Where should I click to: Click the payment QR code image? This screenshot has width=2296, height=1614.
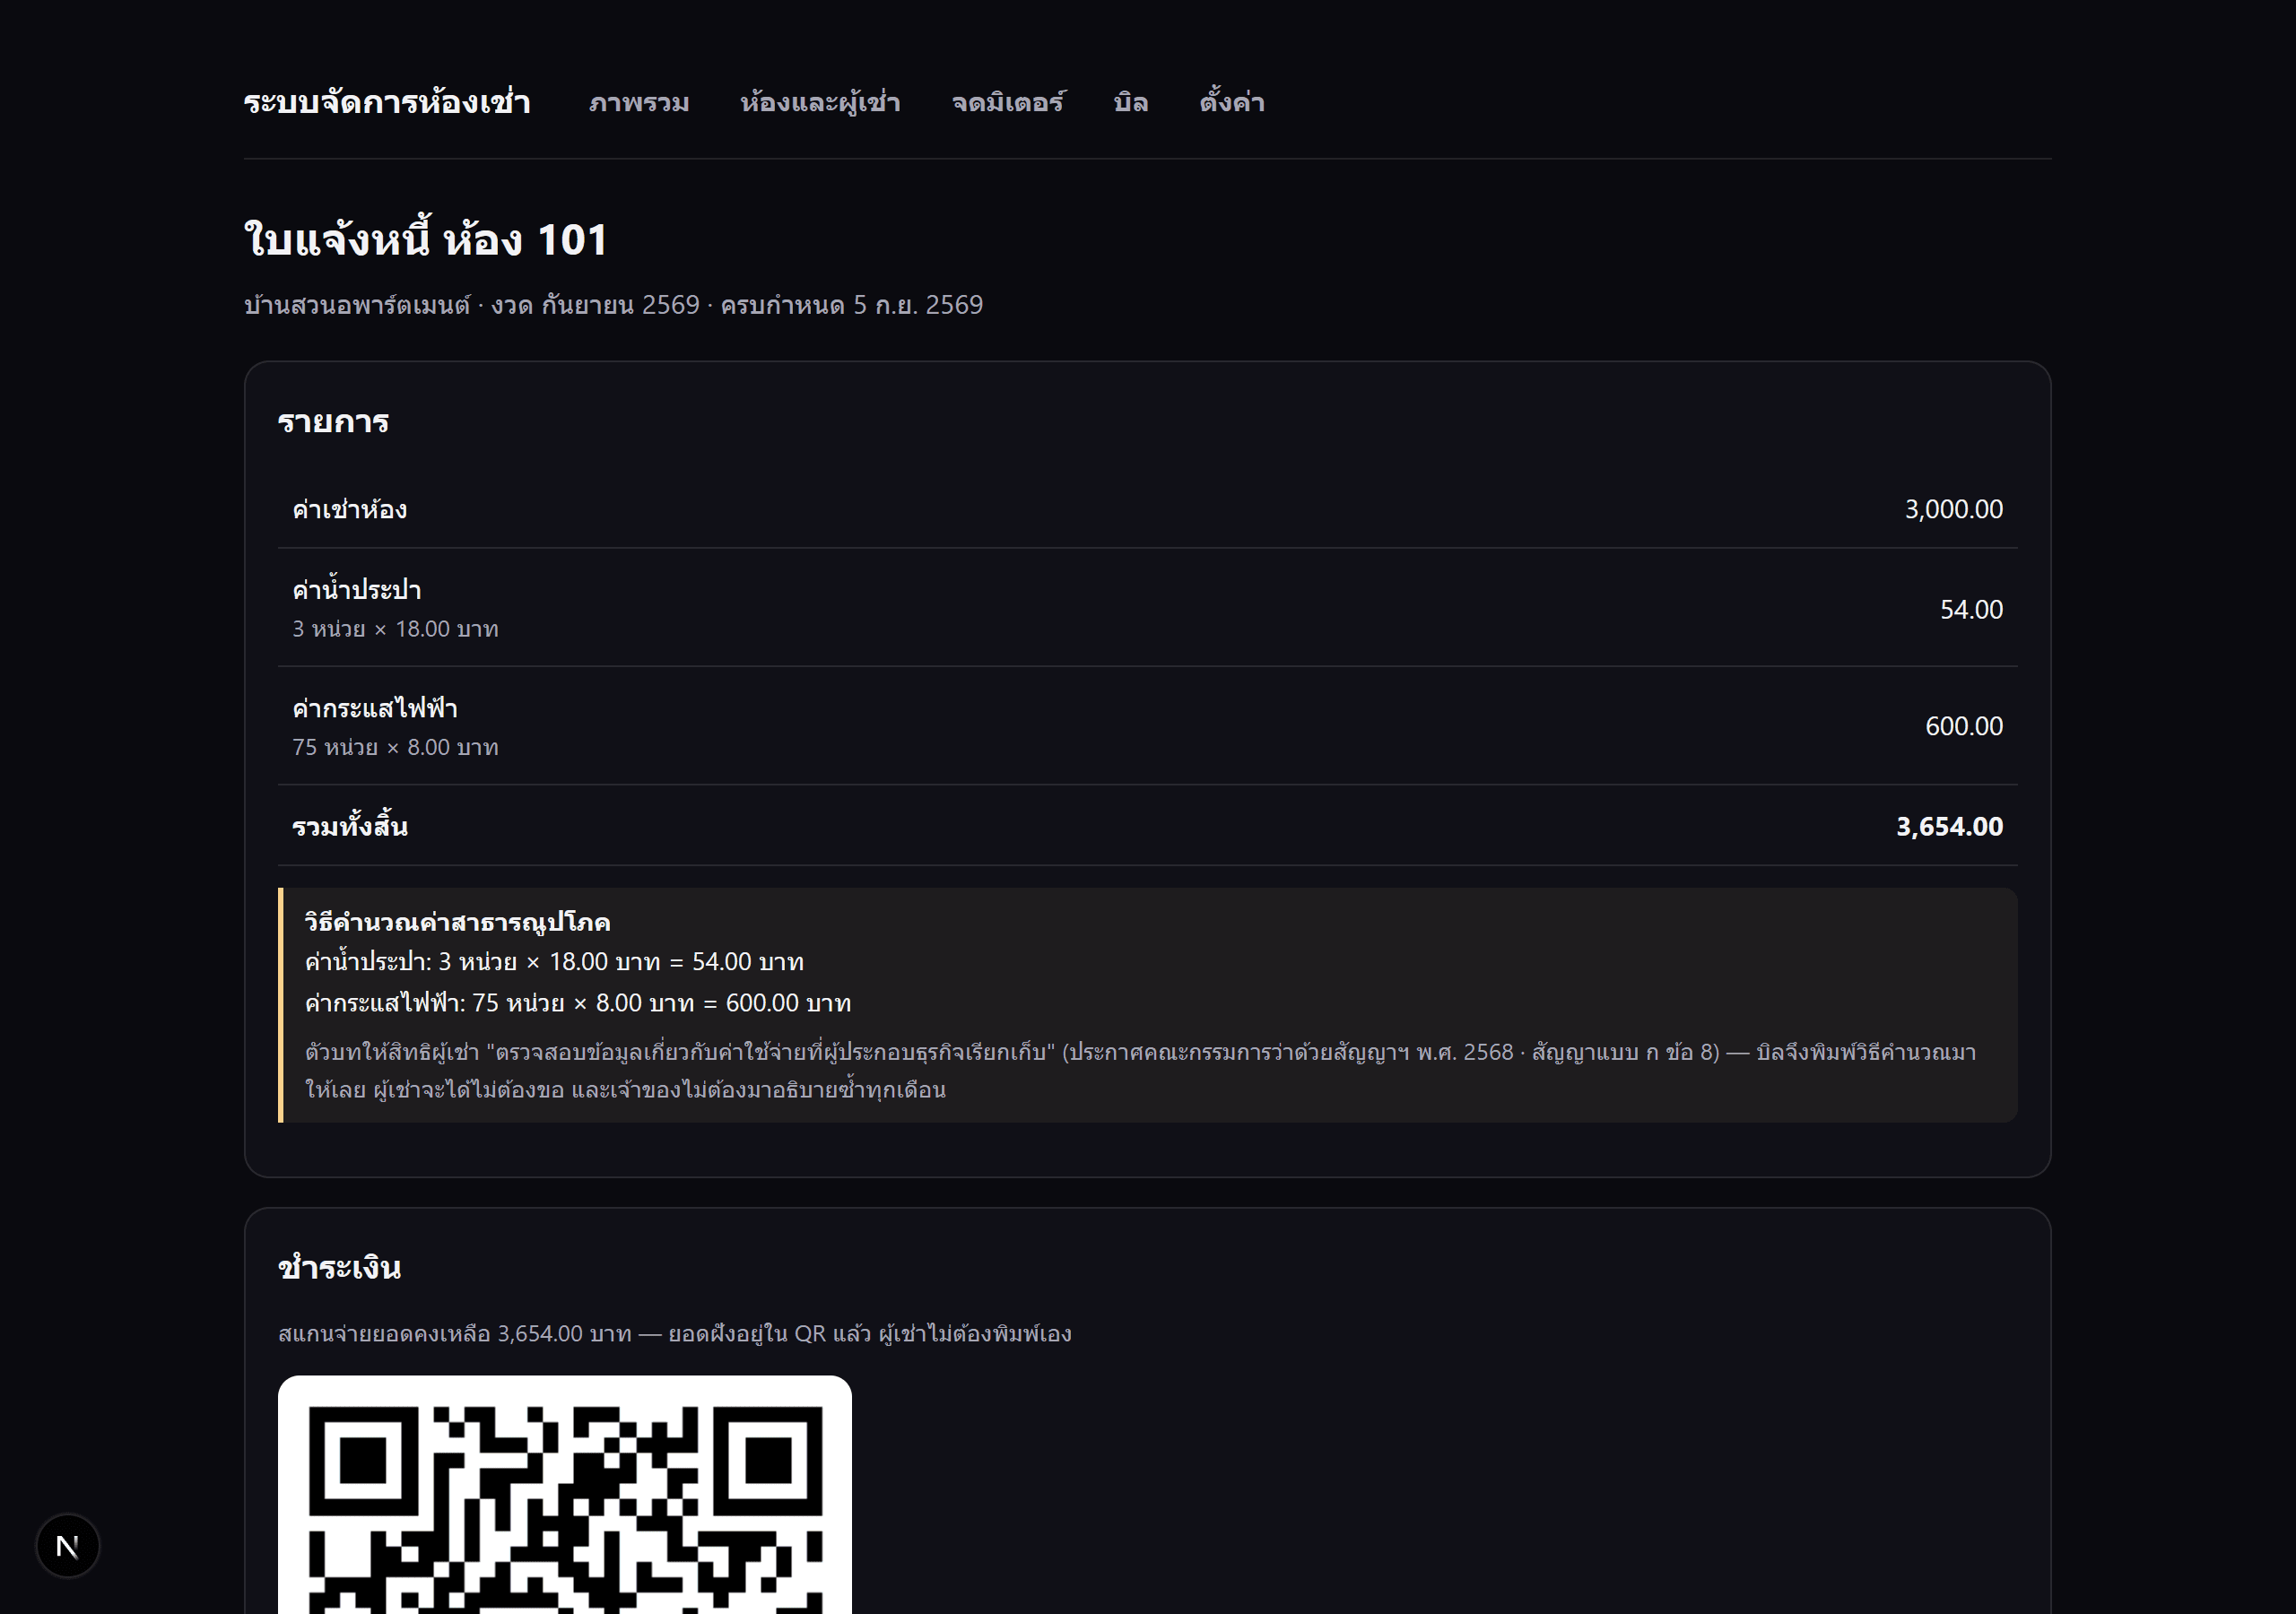click(x=565, y=1495)
